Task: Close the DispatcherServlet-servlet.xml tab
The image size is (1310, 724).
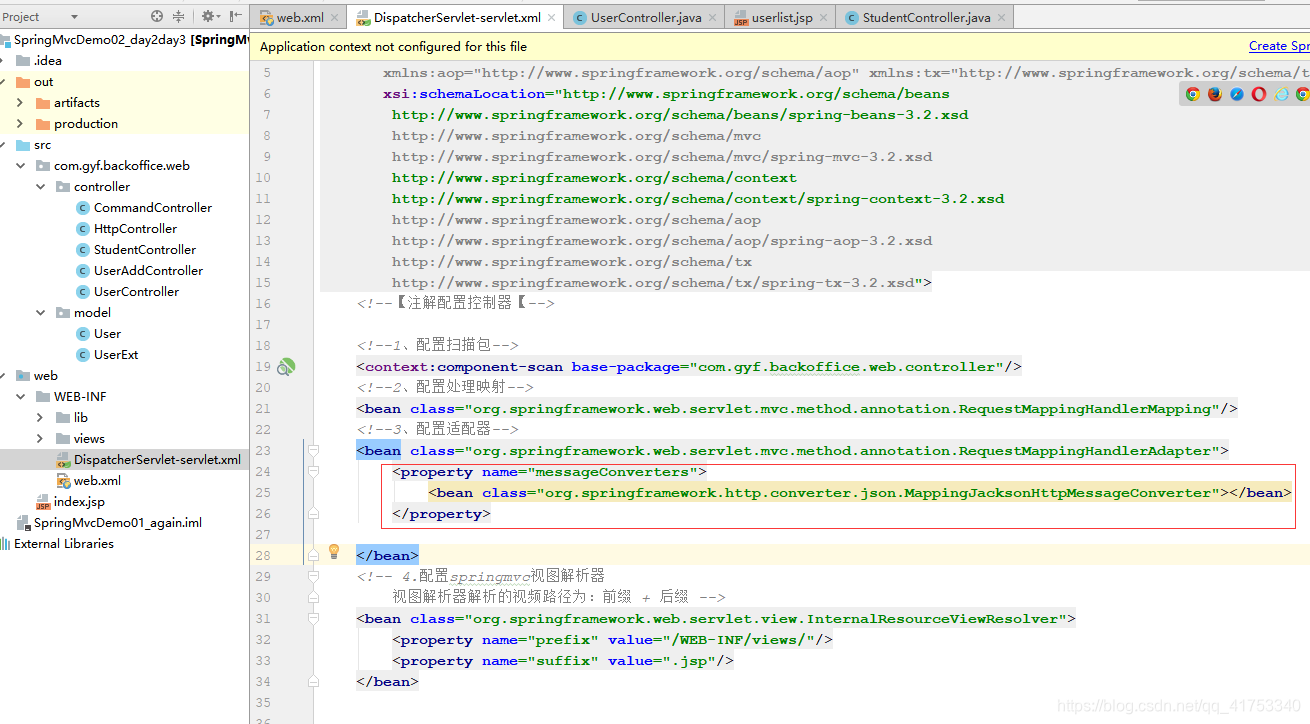Action: coord(551,18)
